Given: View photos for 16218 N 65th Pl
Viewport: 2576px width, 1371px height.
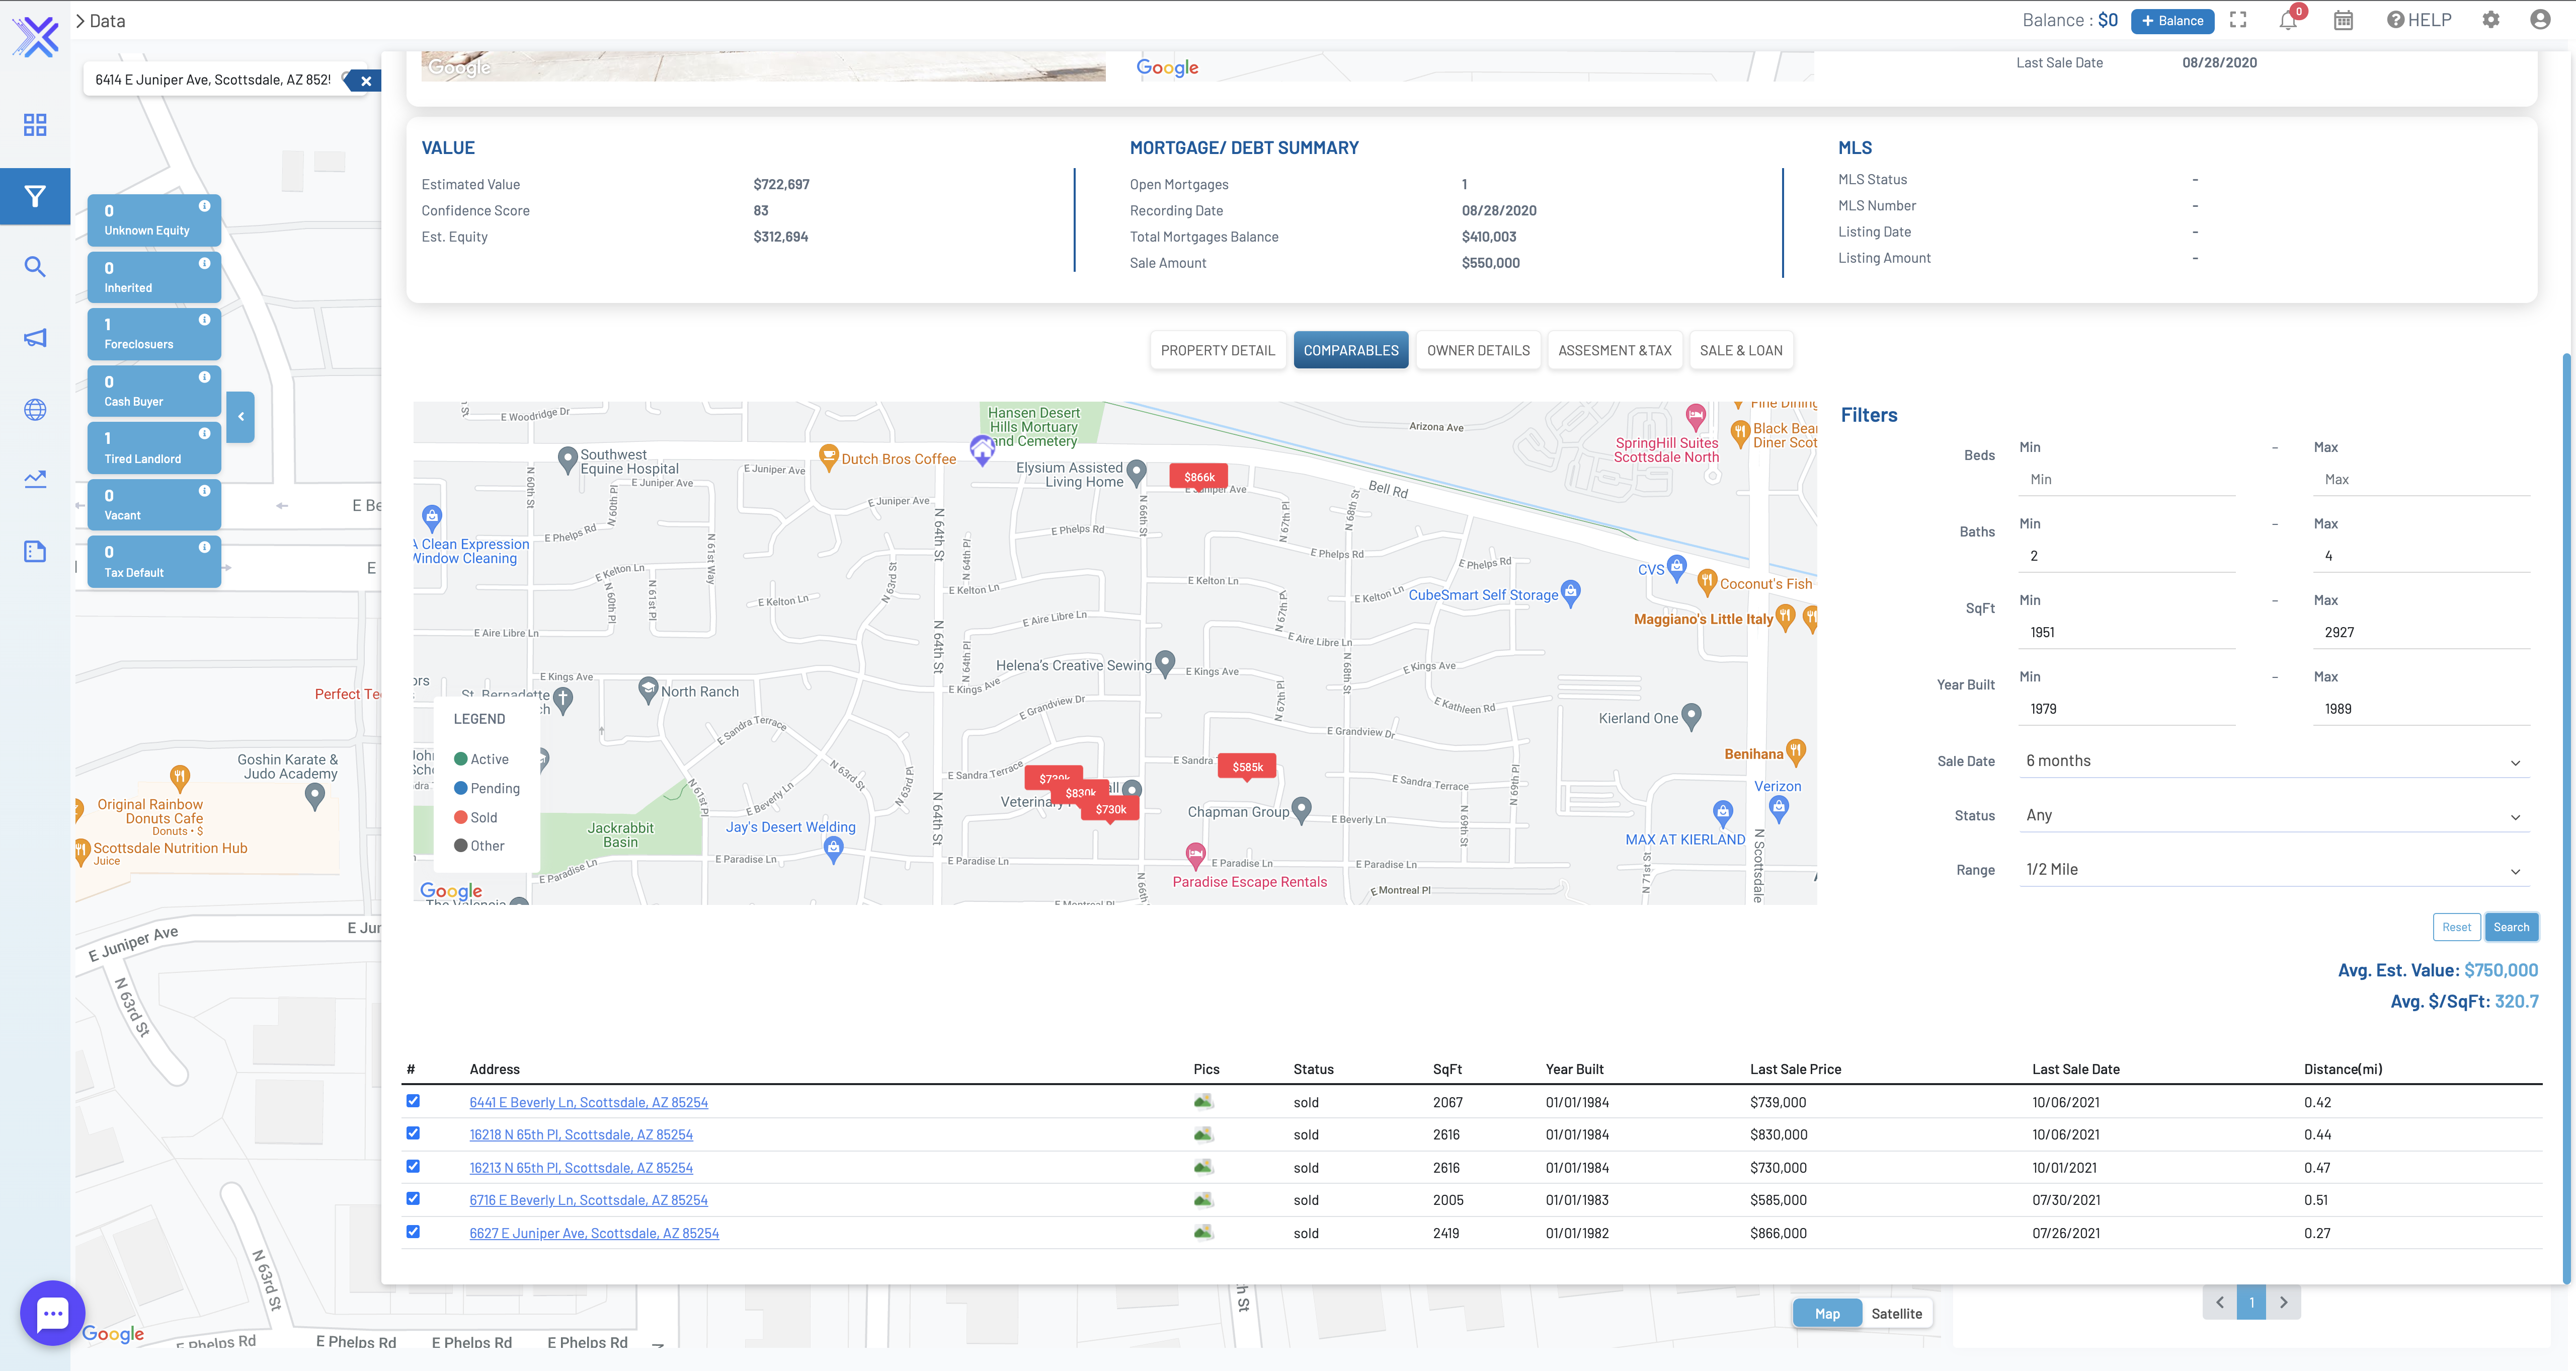Looking at the screenshot, I should pyautogui.click(x=1203, y=1134).
